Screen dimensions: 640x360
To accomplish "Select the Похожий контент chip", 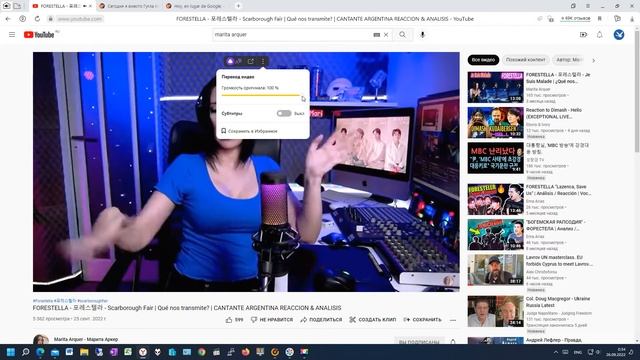I will pyautogui.click(x=525, y=60).
